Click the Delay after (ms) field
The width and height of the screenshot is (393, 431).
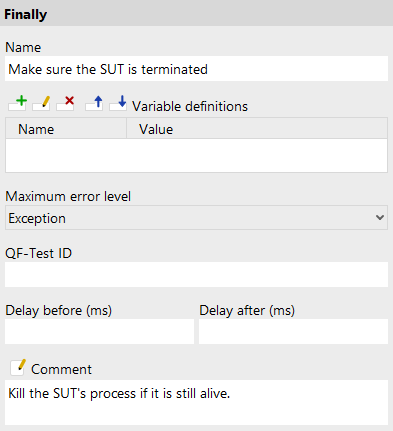pos(293,331)
